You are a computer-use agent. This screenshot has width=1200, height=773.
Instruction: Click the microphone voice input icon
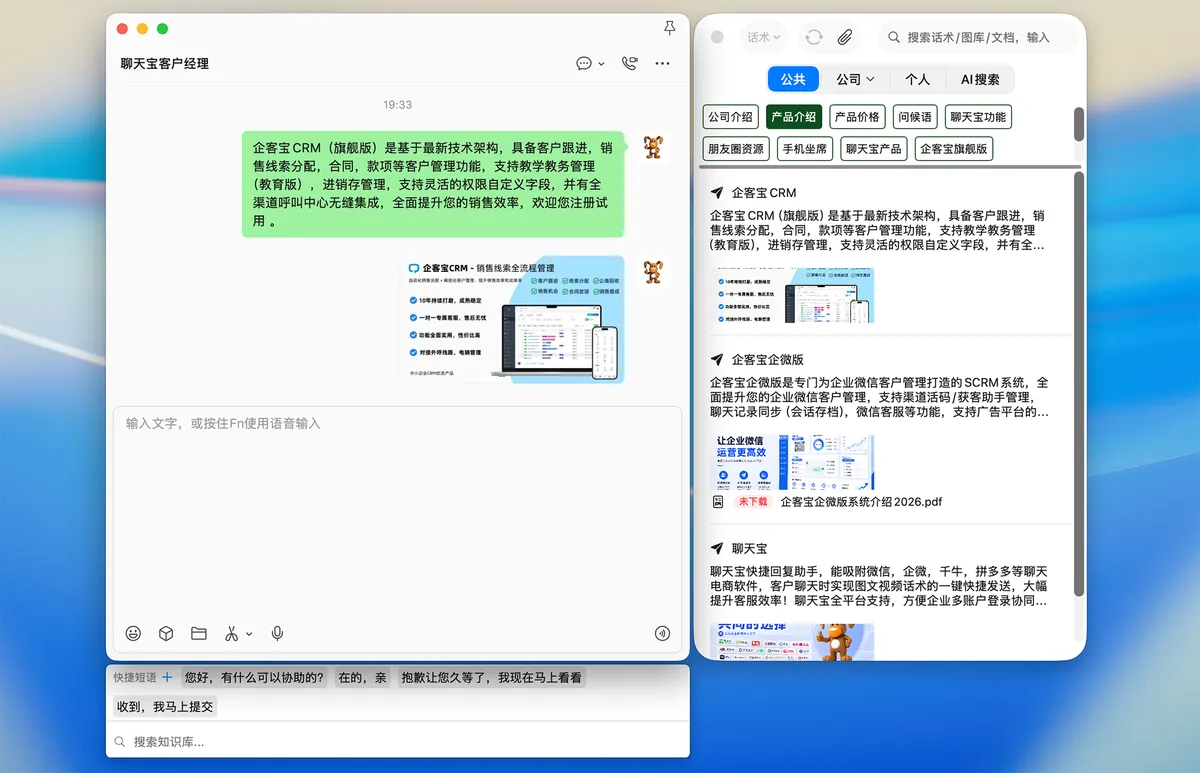click(x=277, y=633)
